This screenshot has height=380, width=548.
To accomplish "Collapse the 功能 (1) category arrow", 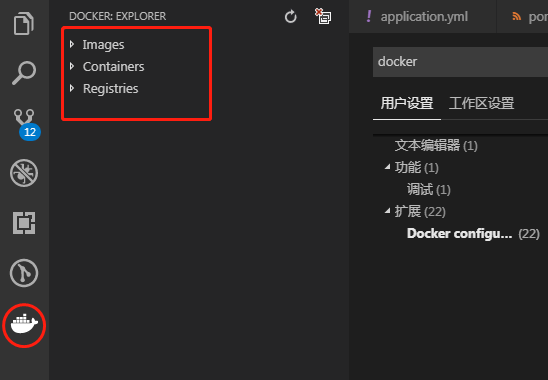I will coord(387,167).
